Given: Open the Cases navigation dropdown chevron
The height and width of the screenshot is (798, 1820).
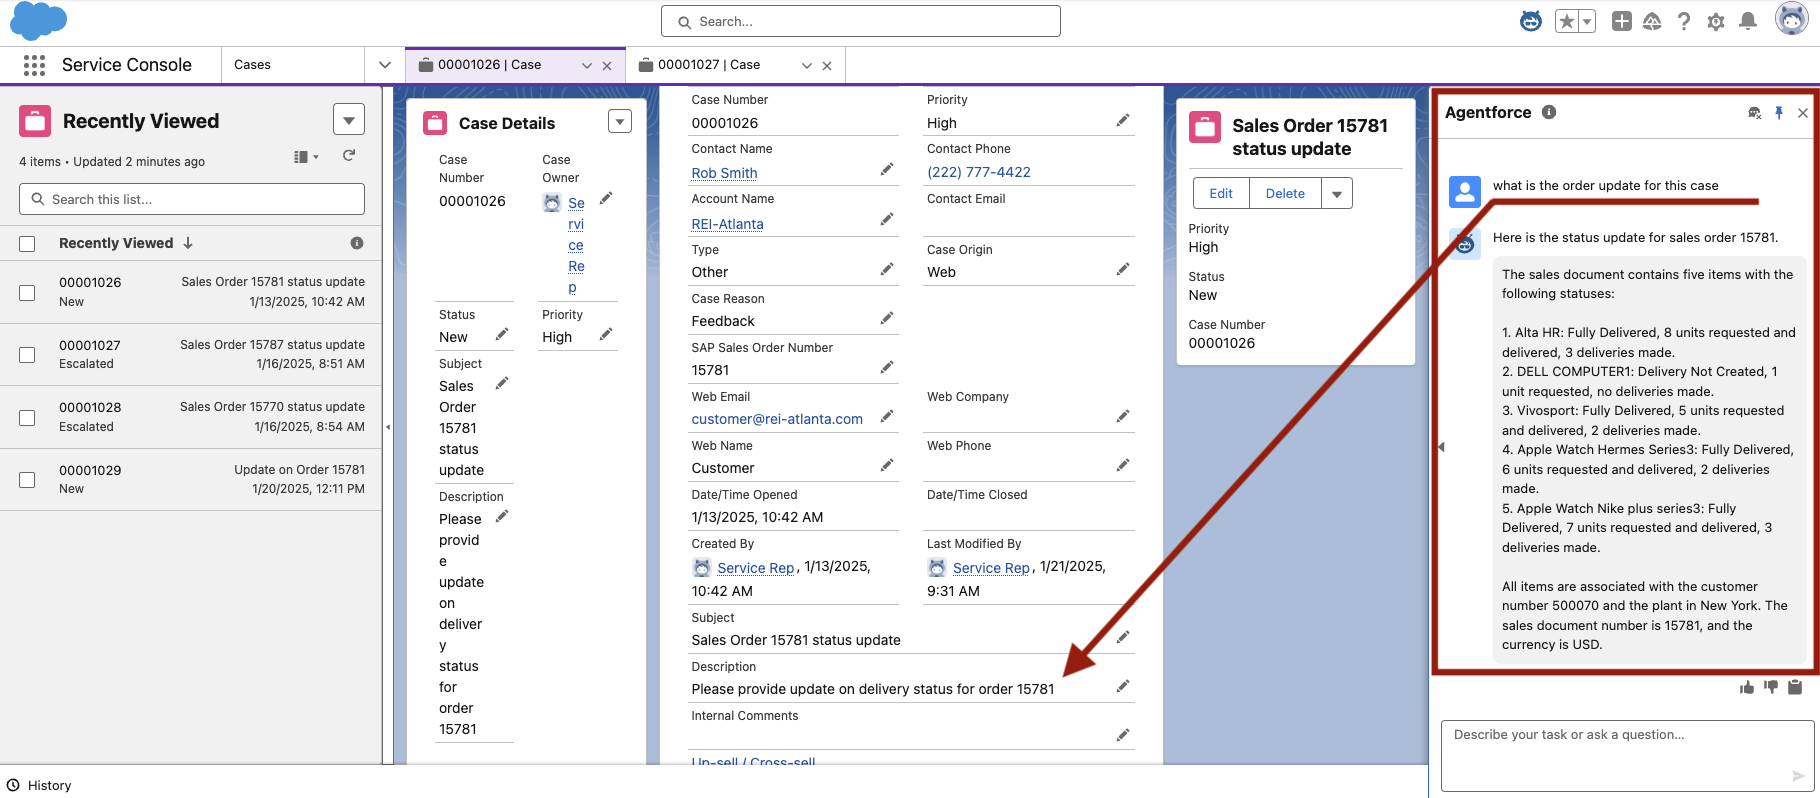Looking at the screenshot, I should pos(385,65).
